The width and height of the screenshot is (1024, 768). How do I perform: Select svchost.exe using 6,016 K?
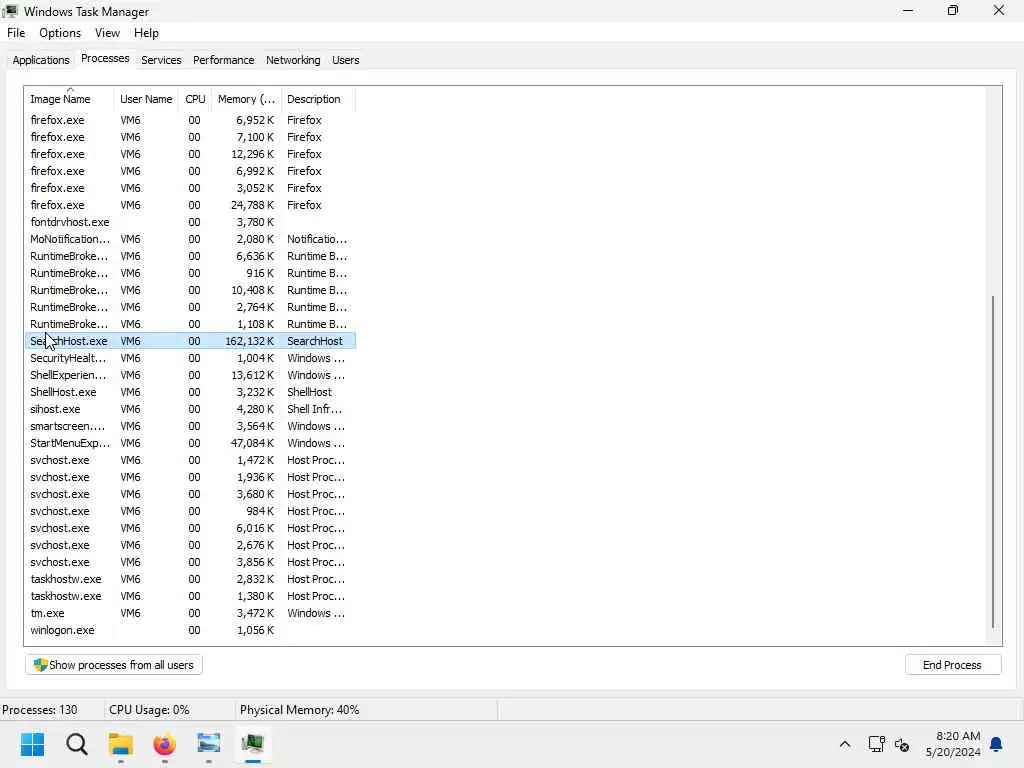pos(190,528)
